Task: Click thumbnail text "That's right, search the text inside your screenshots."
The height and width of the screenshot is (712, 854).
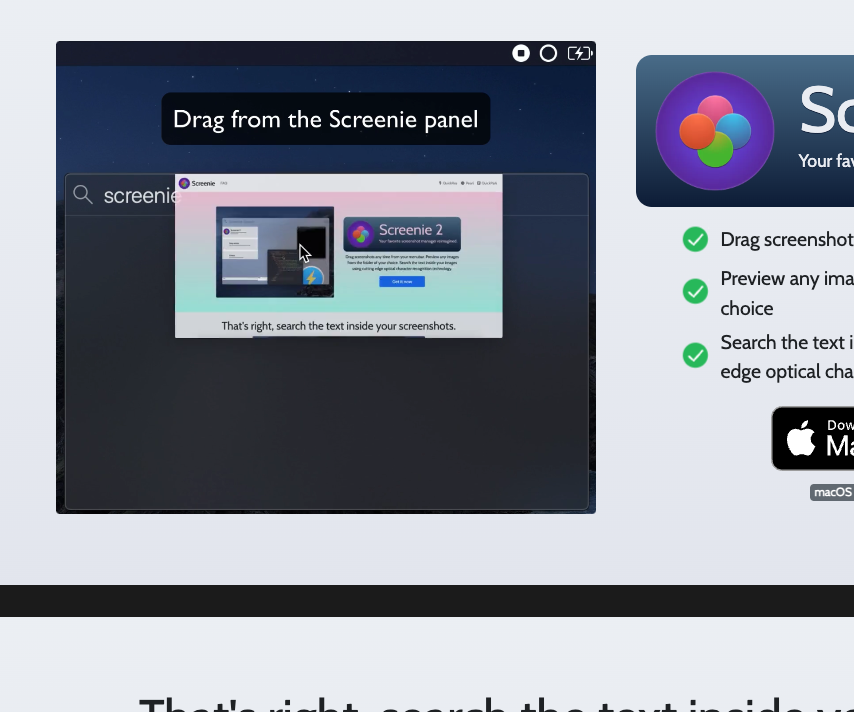Action: click(x=338, y=326)
